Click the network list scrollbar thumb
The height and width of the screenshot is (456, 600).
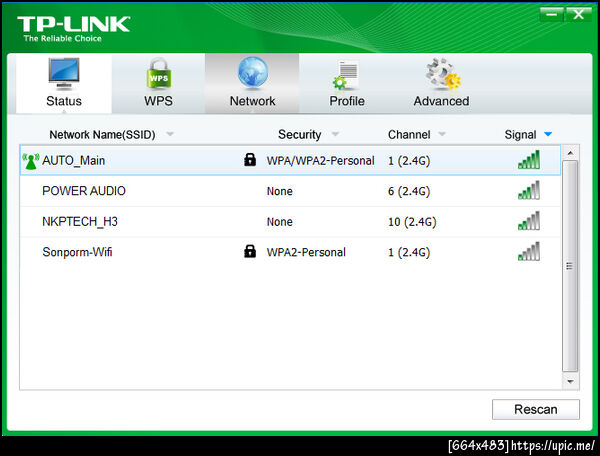570,266
